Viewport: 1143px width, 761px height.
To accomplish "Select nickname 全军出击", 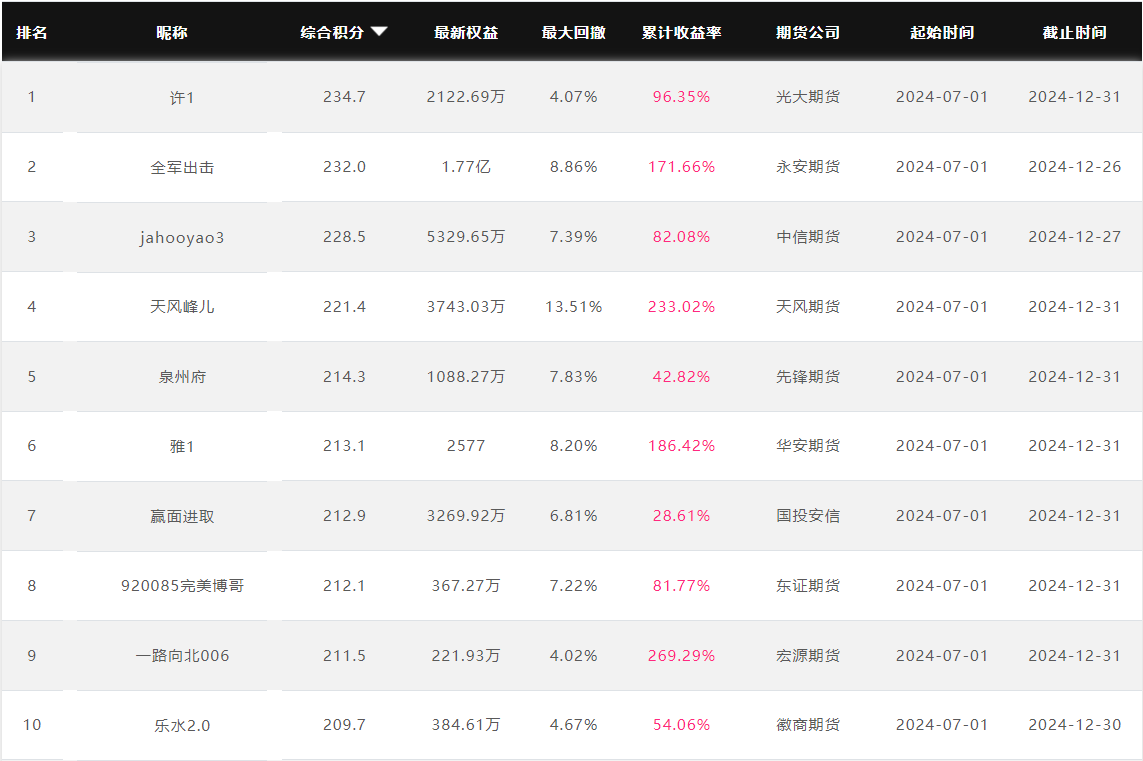I will [182, 168].
